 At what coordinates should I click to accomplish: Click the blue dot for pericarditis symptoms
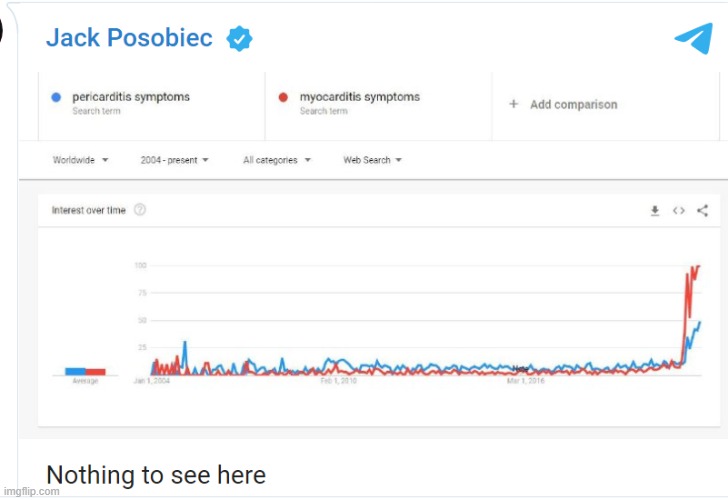point(56,98)
